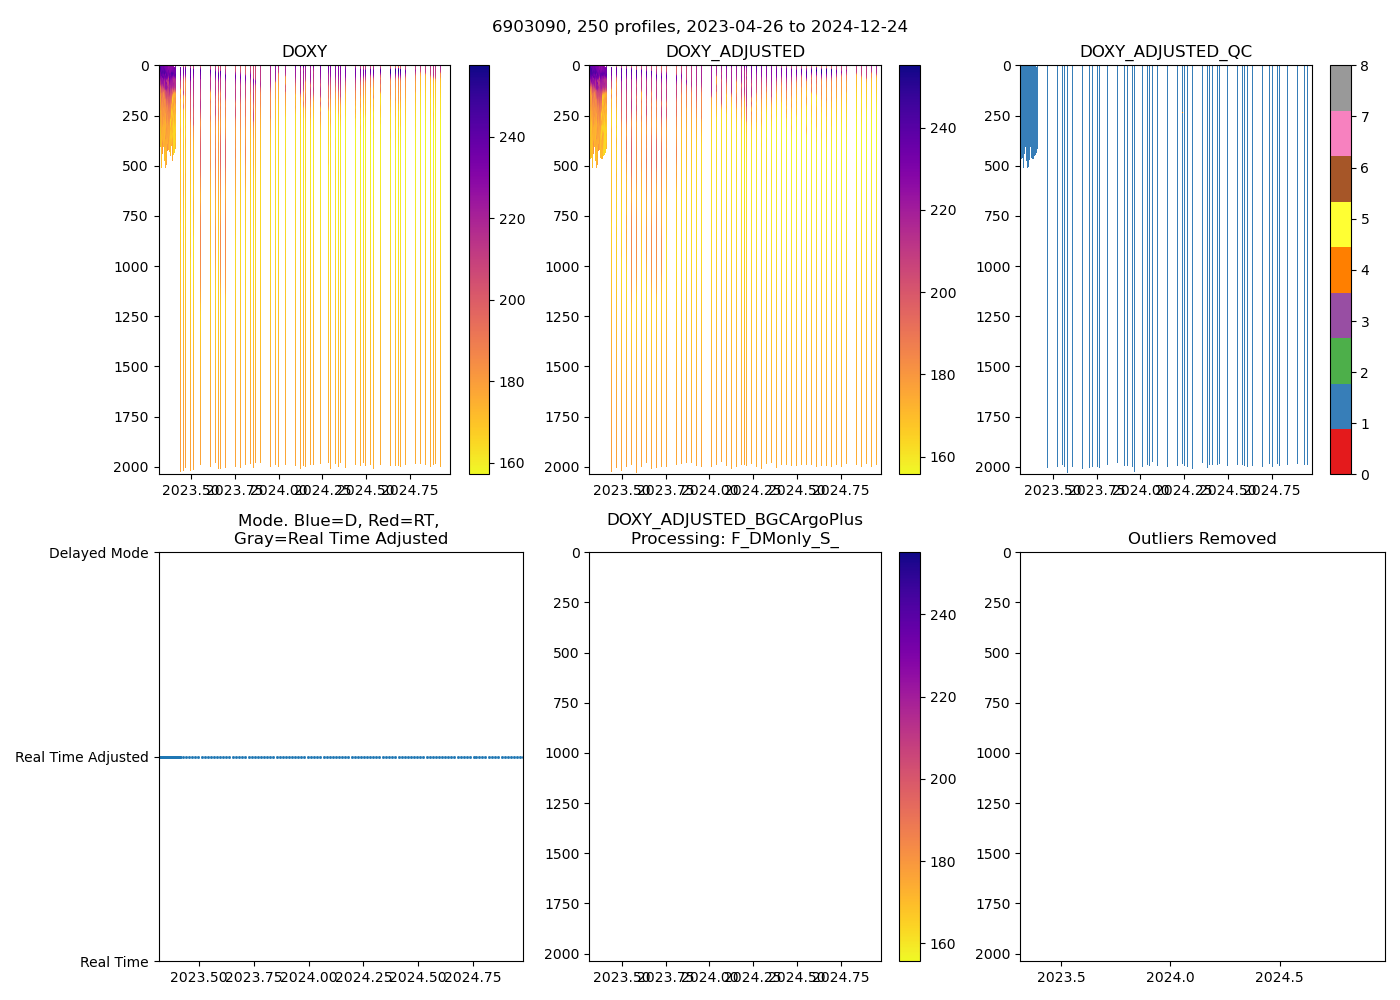Select the 'Real Time Adjusted' axis label
This screenshot has height=1000, width=1400.
(82, 758)
